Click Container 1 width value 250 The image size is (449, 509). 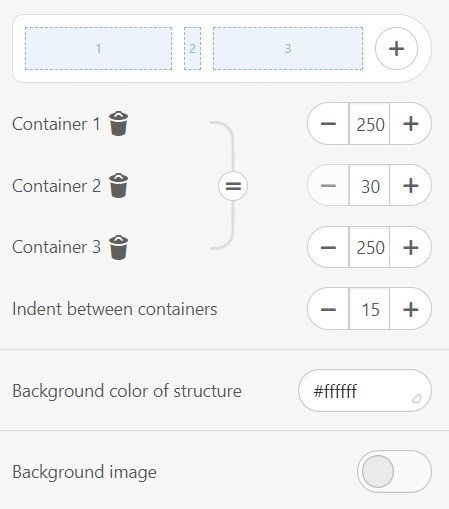pos(369,124)
